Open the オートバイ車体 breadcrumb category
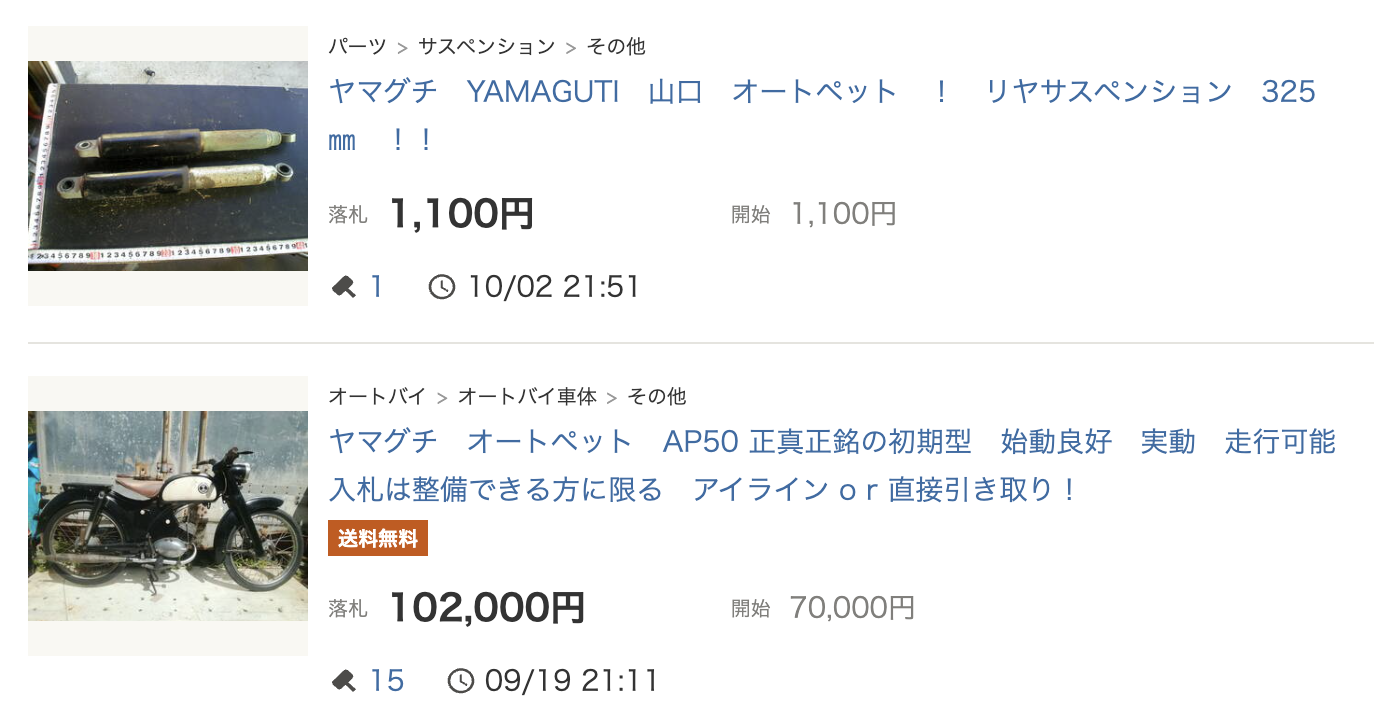Screen dimensions: 1374x724 click(x=527, y=397)
